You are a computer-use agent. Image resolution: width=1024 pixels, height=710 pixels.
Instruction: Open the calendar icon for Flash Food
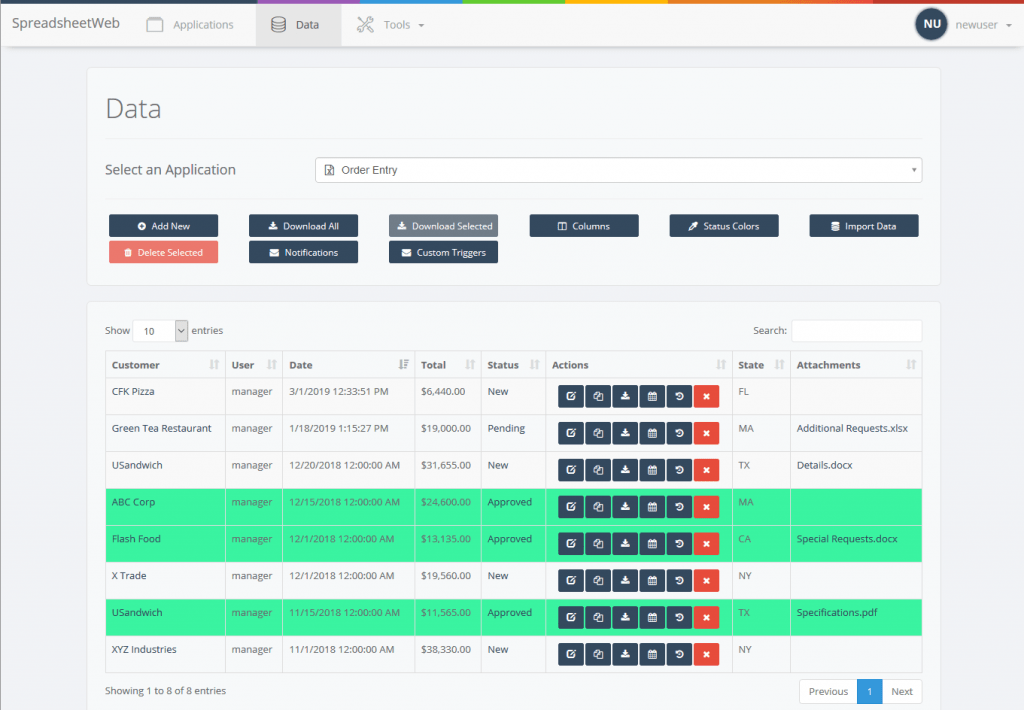pos(652,544)
